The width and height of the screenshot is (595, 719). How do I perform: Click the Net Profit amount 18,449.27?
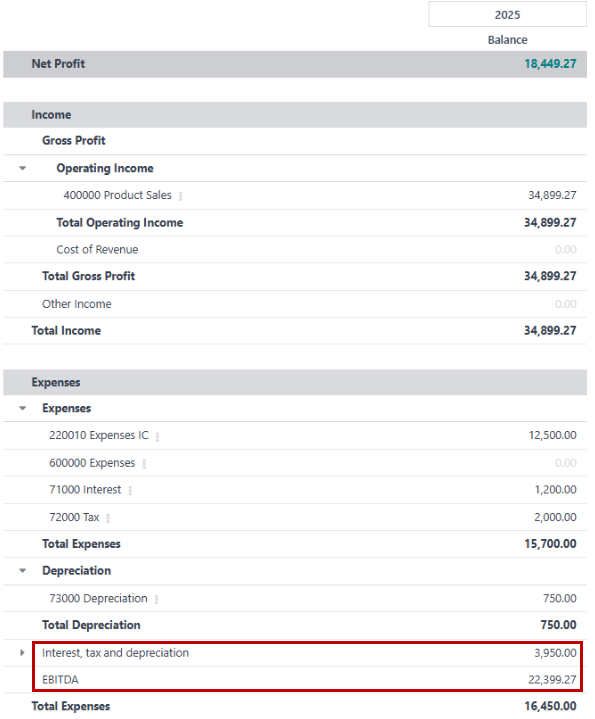pos(550,64)
